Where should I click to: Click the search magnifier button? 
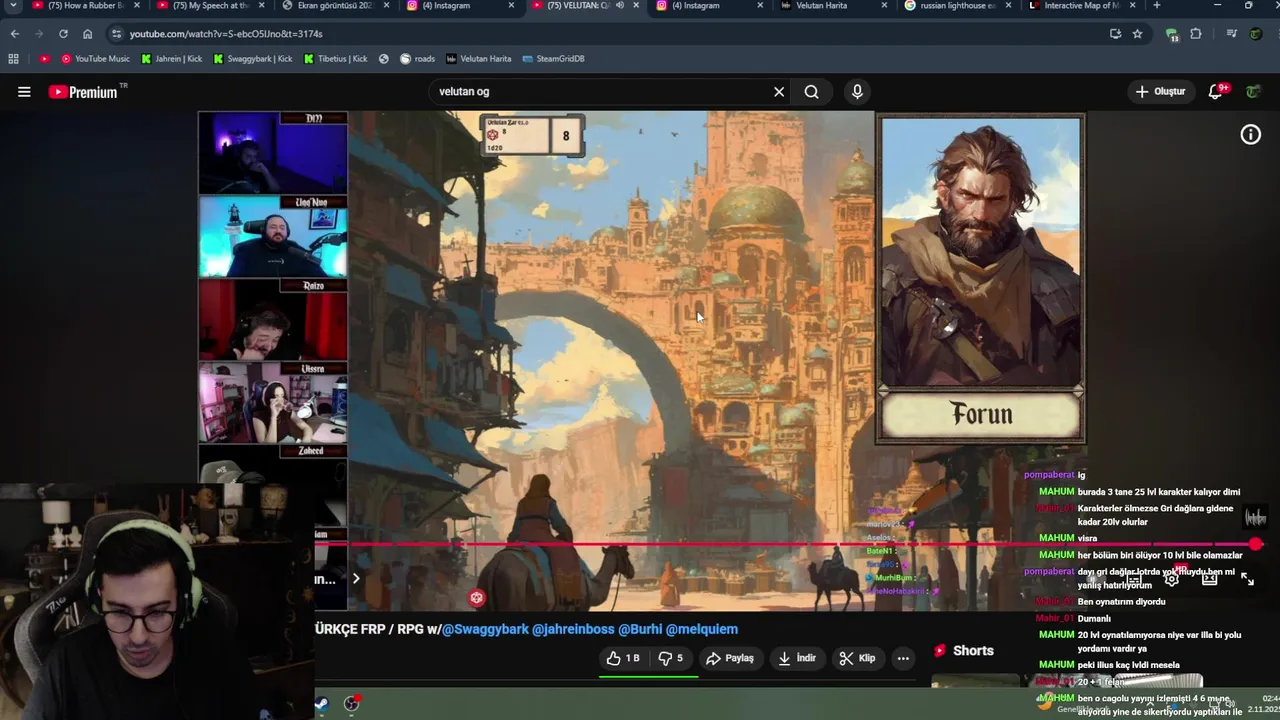[811, 92]
